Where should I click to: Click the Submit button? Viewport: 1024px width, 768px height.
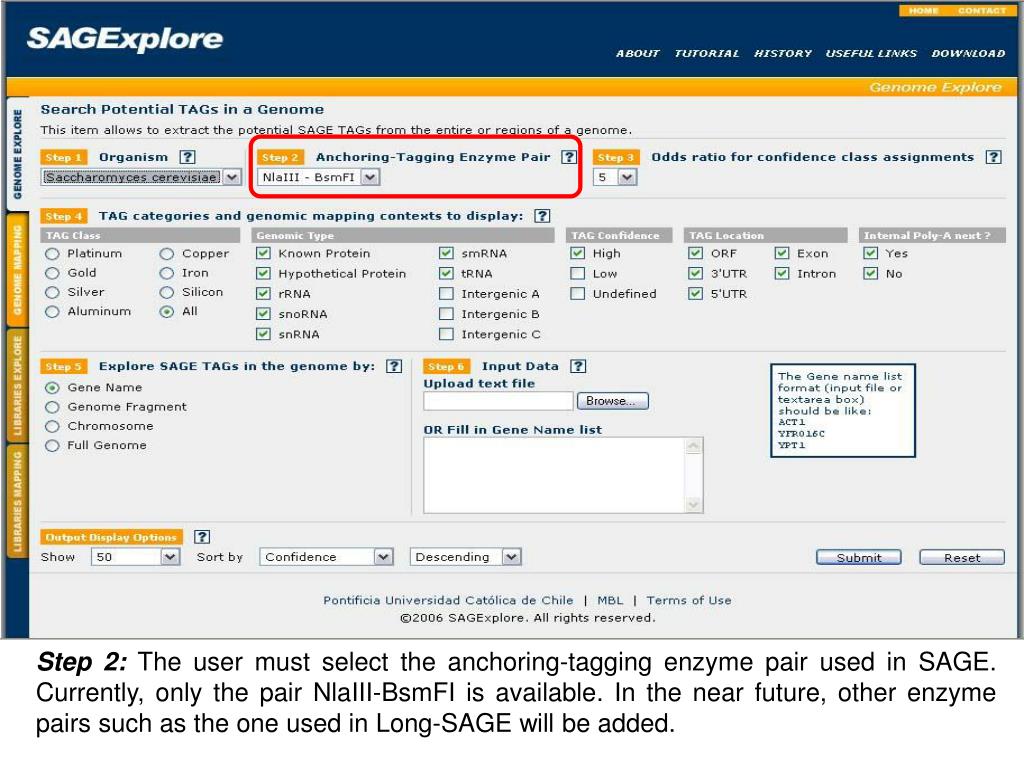[x=859, y=558]
